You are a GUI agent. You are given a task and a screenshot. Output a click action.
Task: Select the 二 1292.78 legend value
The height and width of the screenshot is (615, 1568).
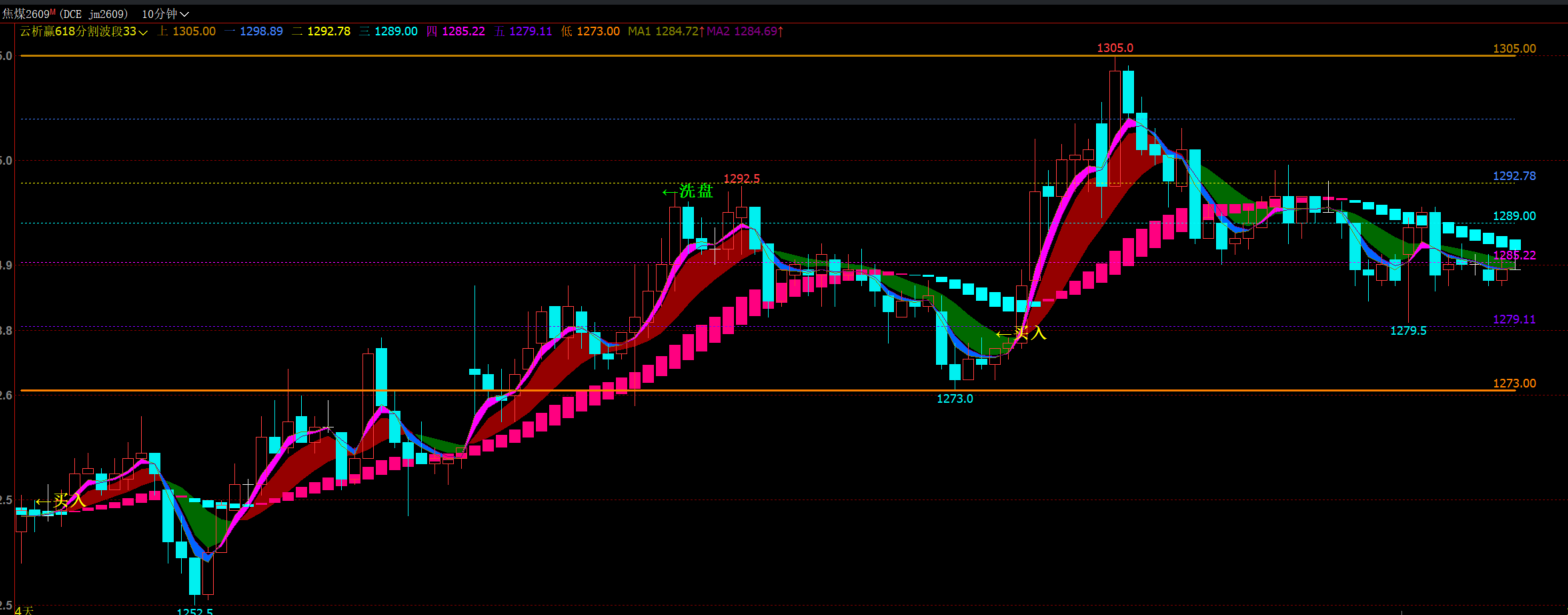pos(321,32)
